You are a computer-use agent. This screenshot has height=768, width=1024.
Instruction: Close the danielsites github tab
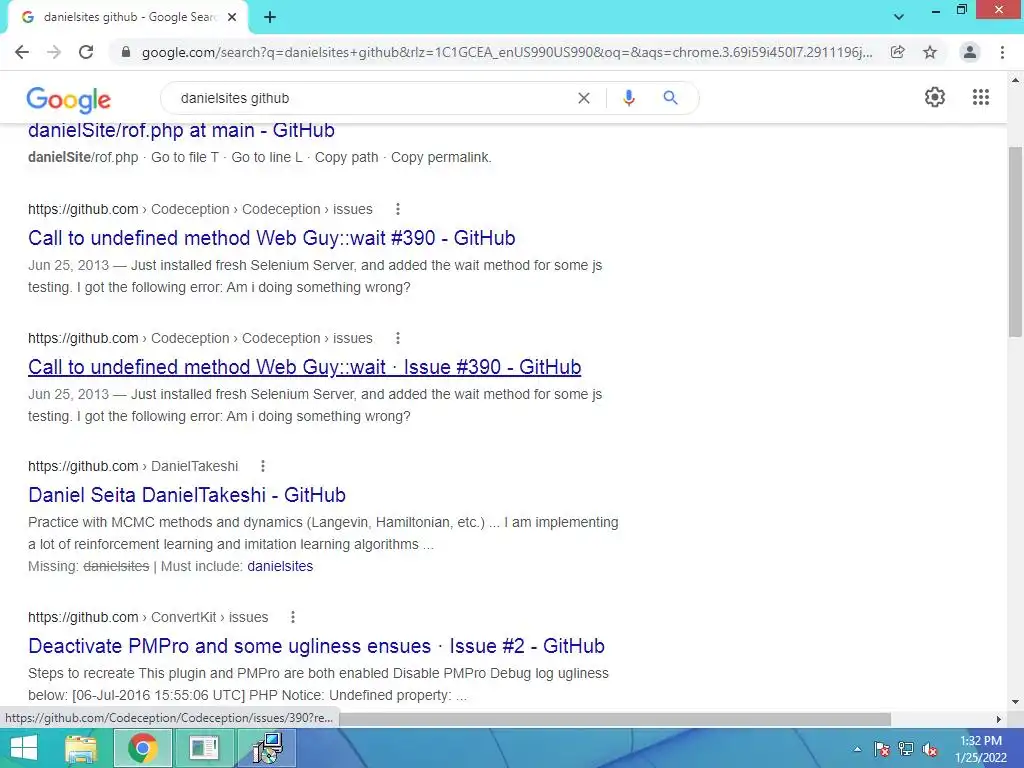232,17
